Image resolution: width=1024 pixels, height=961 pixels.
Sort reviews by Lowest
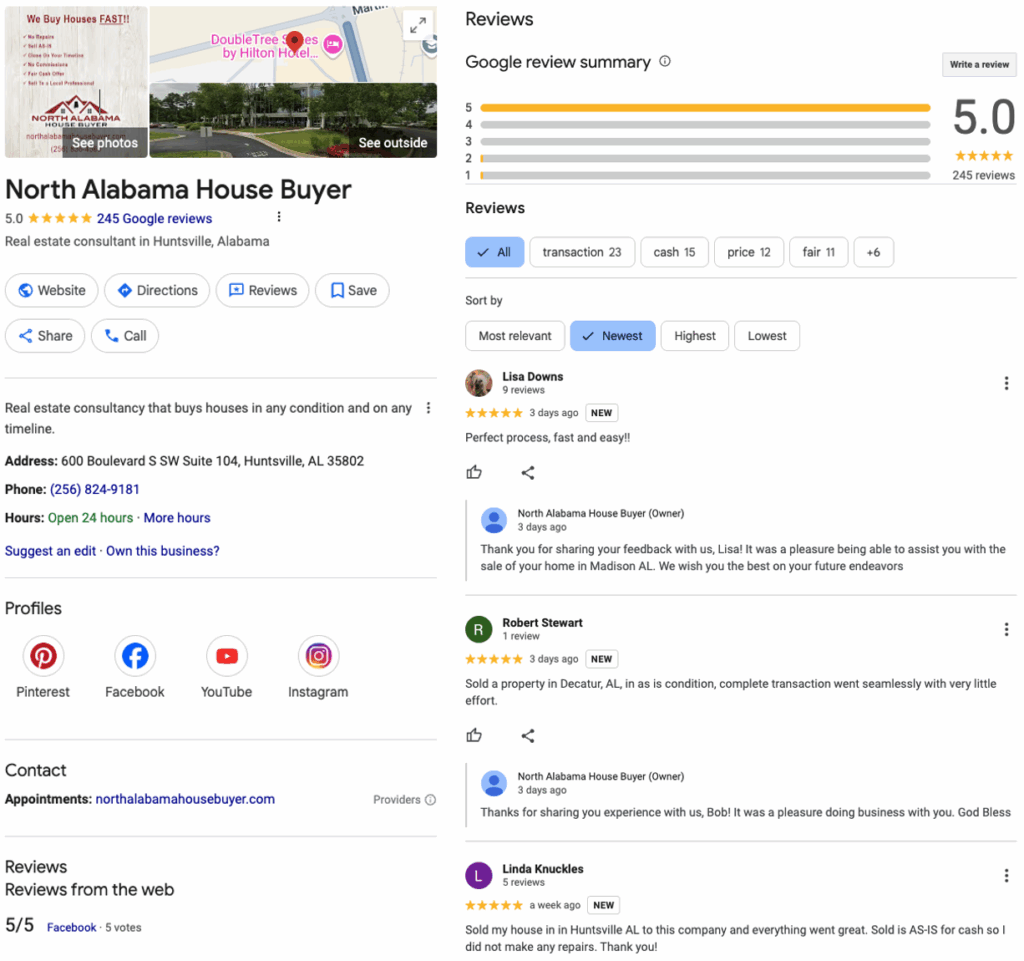[x=767, y=336]
